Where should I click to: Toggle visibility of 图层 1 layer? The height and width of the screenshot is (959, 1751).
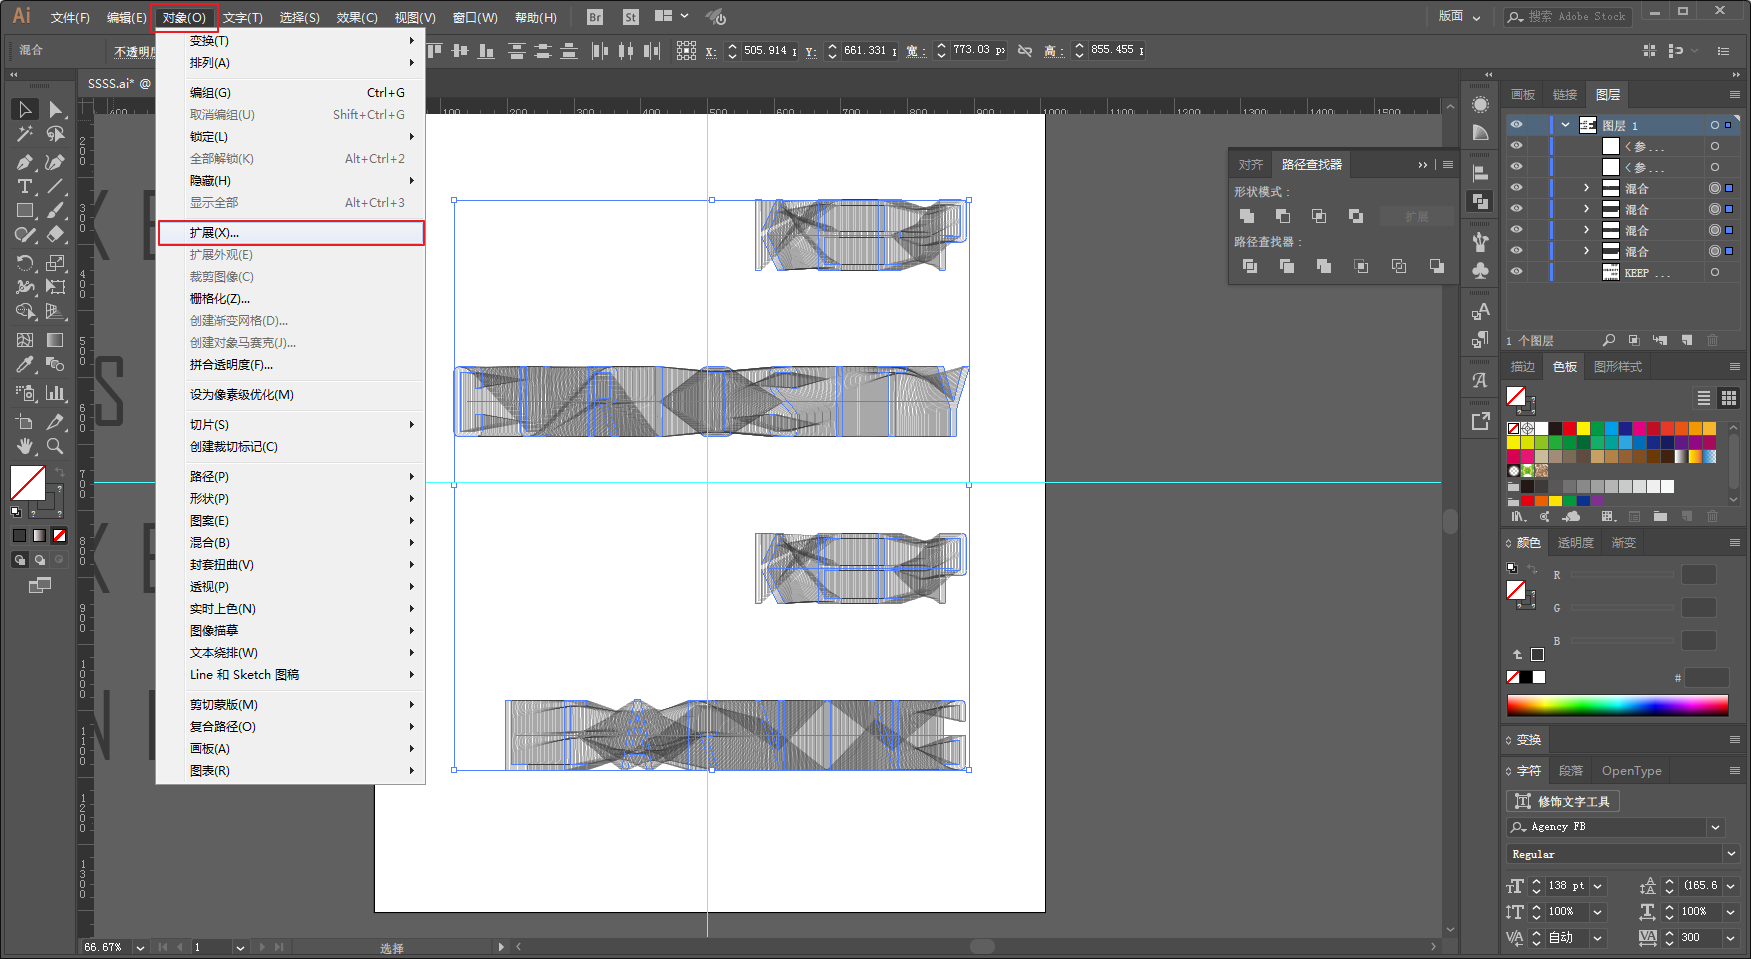(x=1516, y=125)
